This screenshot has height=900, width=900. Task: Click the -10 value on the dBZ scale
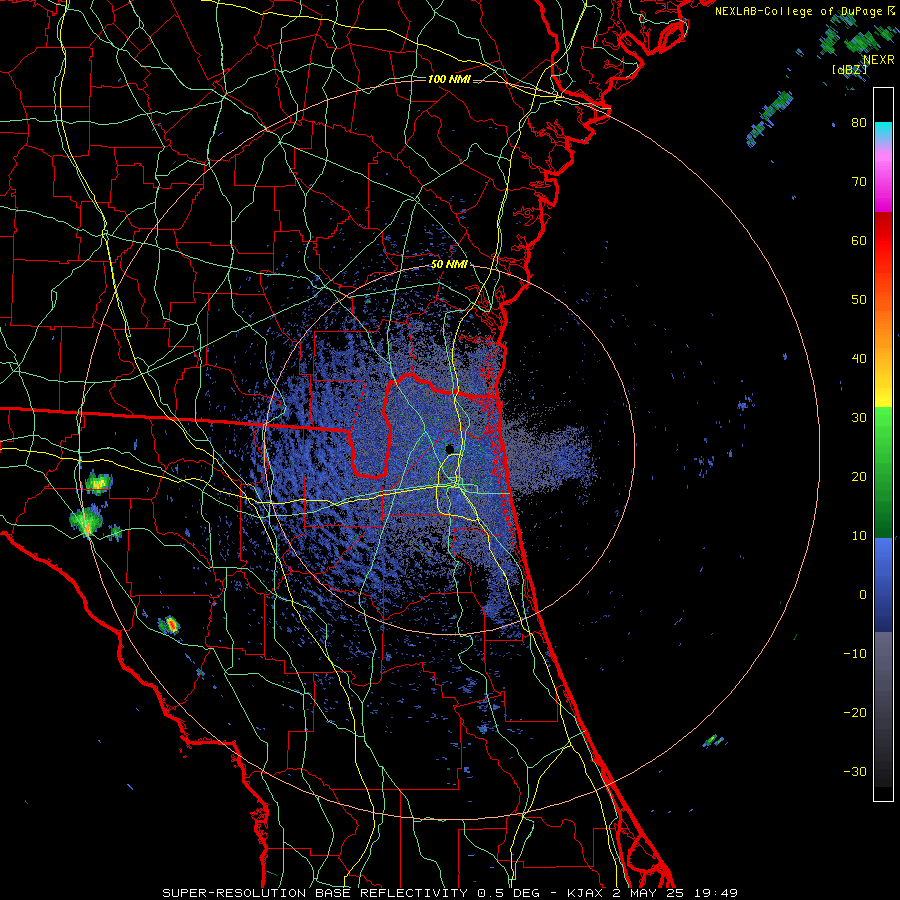tap(855, 654)
